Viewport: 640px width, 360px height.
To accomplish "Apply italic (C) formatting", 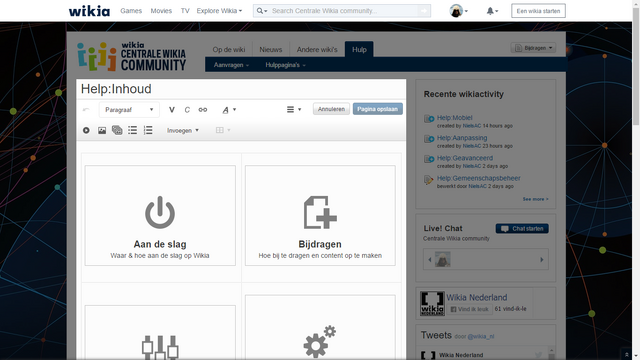I will [187, 109].
